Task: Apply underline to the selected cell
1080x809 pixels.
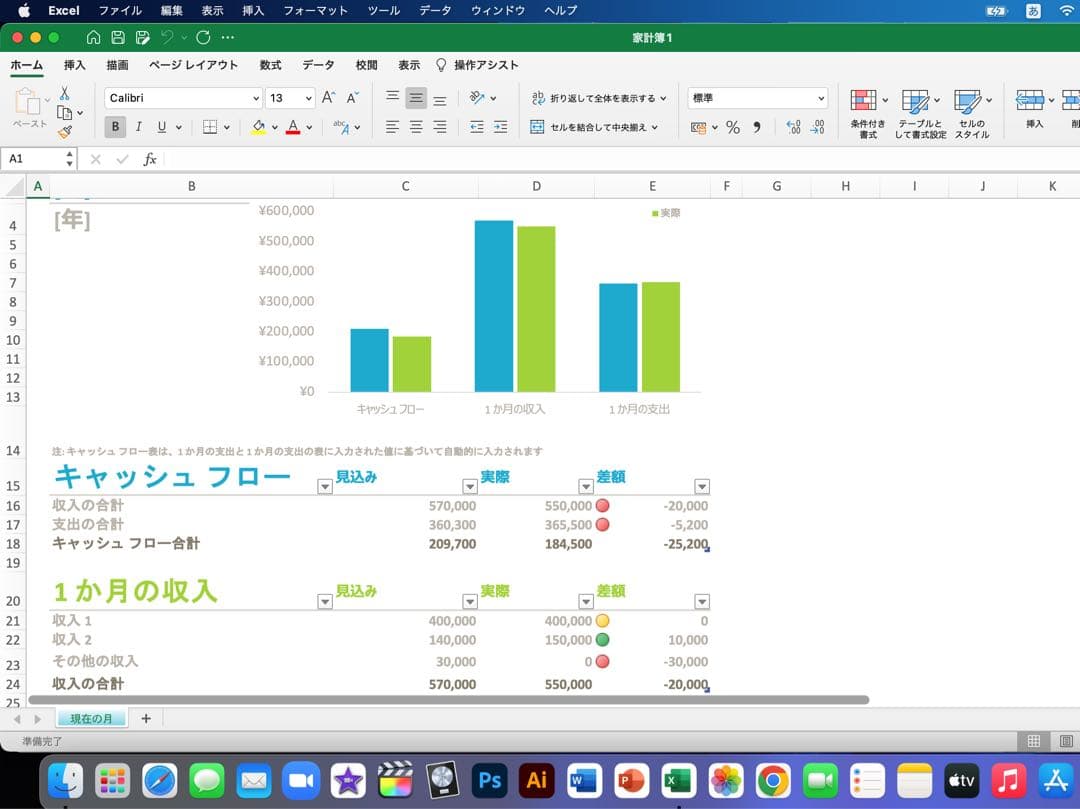Action: [160, 126]
